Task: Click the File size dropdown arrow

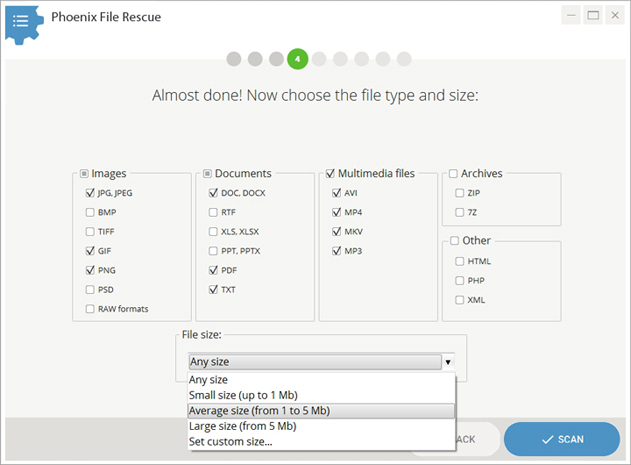Action: tap(448, 362)
